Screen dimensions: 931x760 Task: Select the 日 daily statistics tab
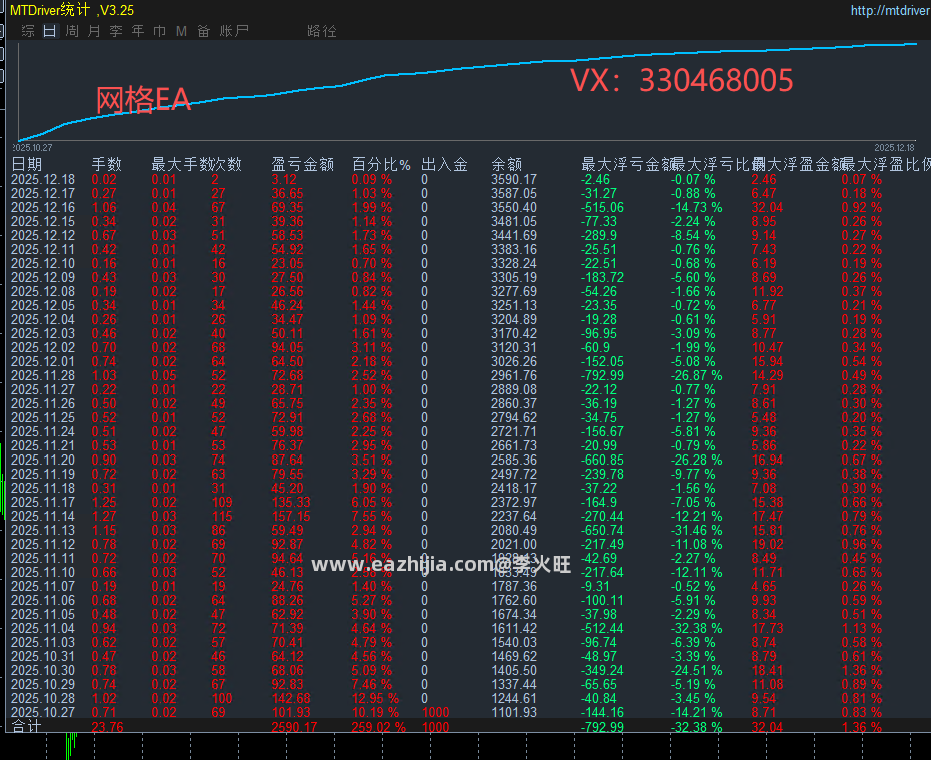pyautogui.click(x=50, y=31)
